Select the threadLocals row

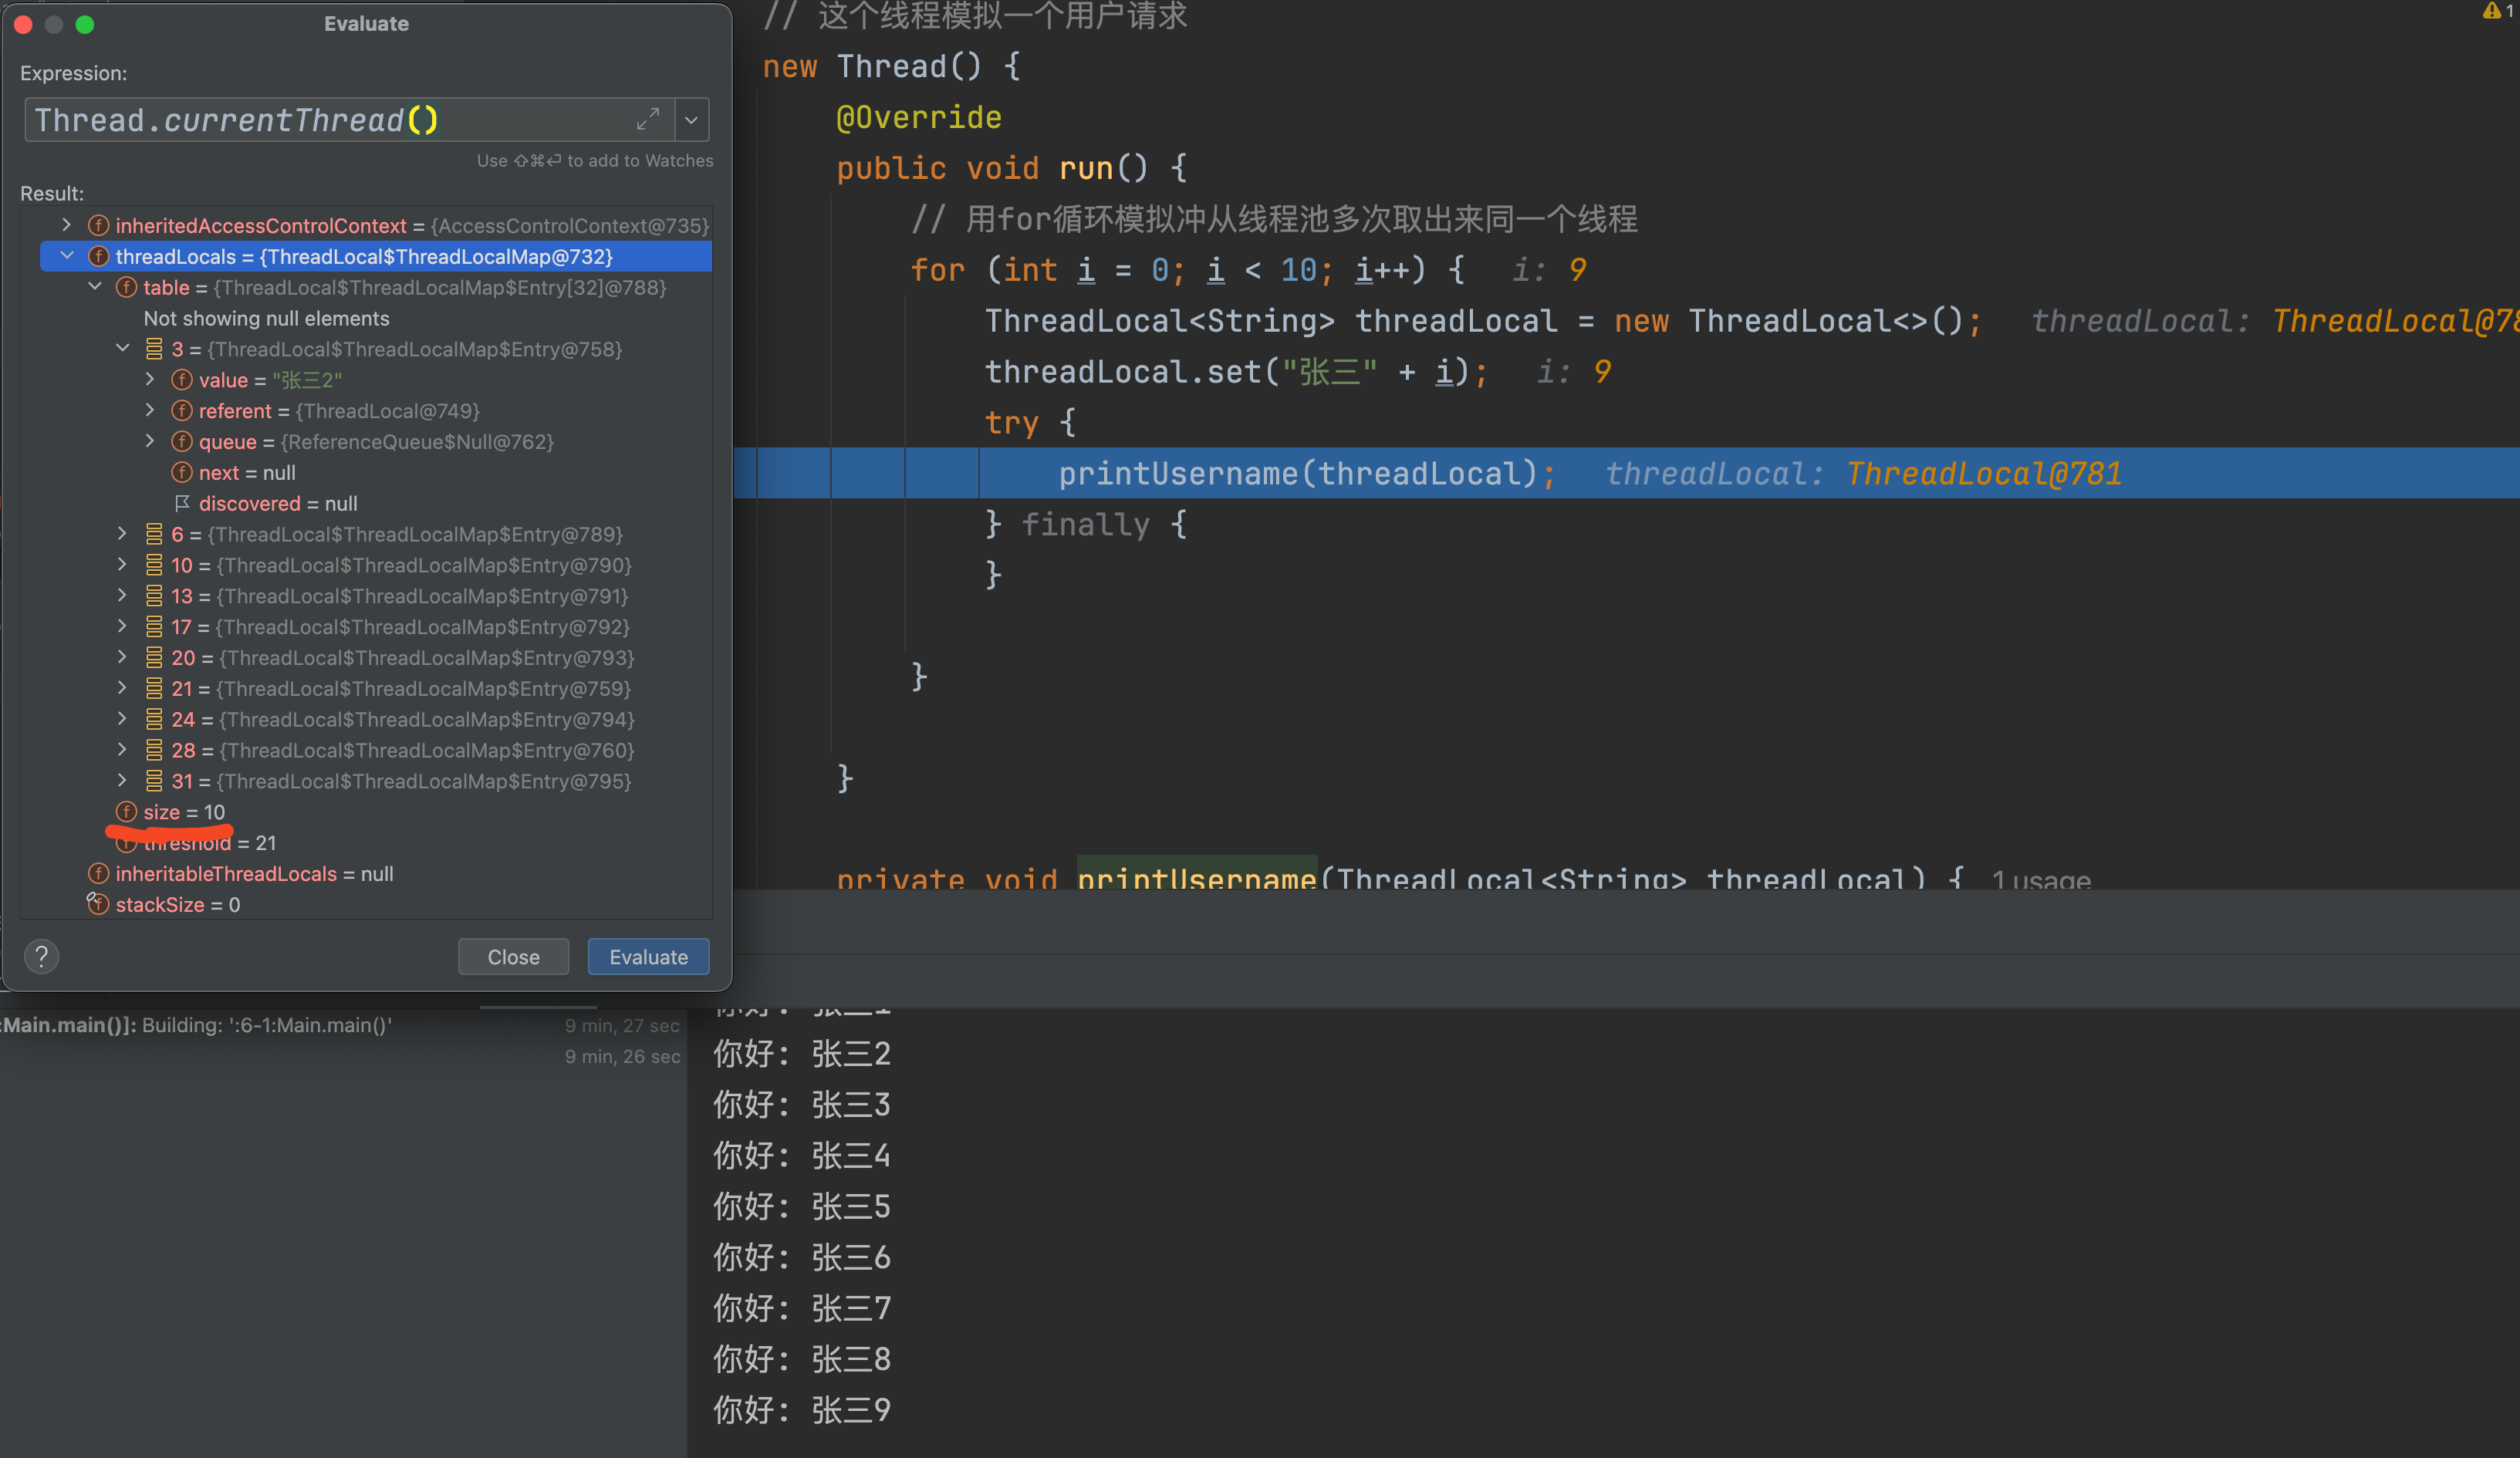(376, 256)
